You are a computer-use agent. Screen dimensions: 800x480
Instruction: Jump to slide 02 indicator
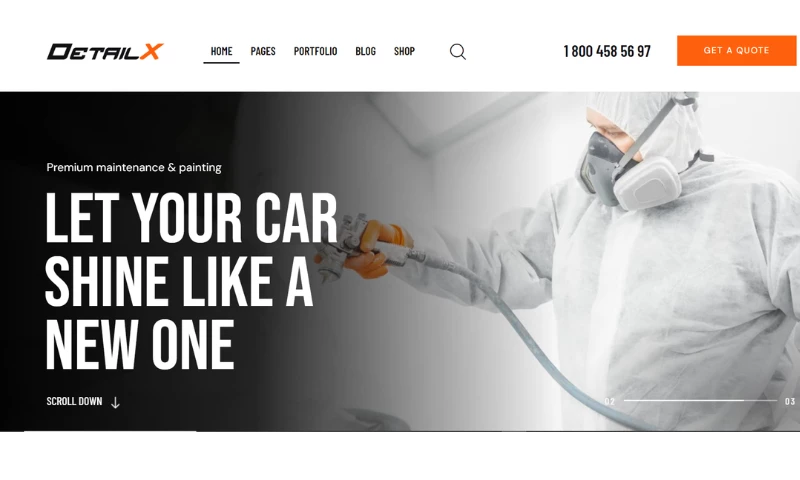pos(610,401)
